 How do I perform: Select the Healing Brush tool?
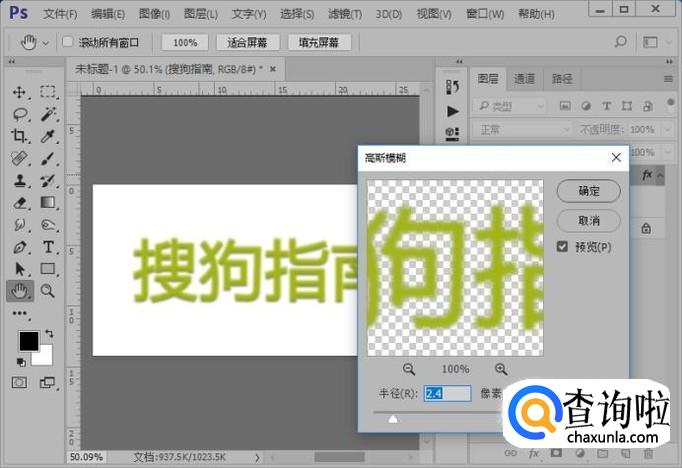(x=19, y=158)
